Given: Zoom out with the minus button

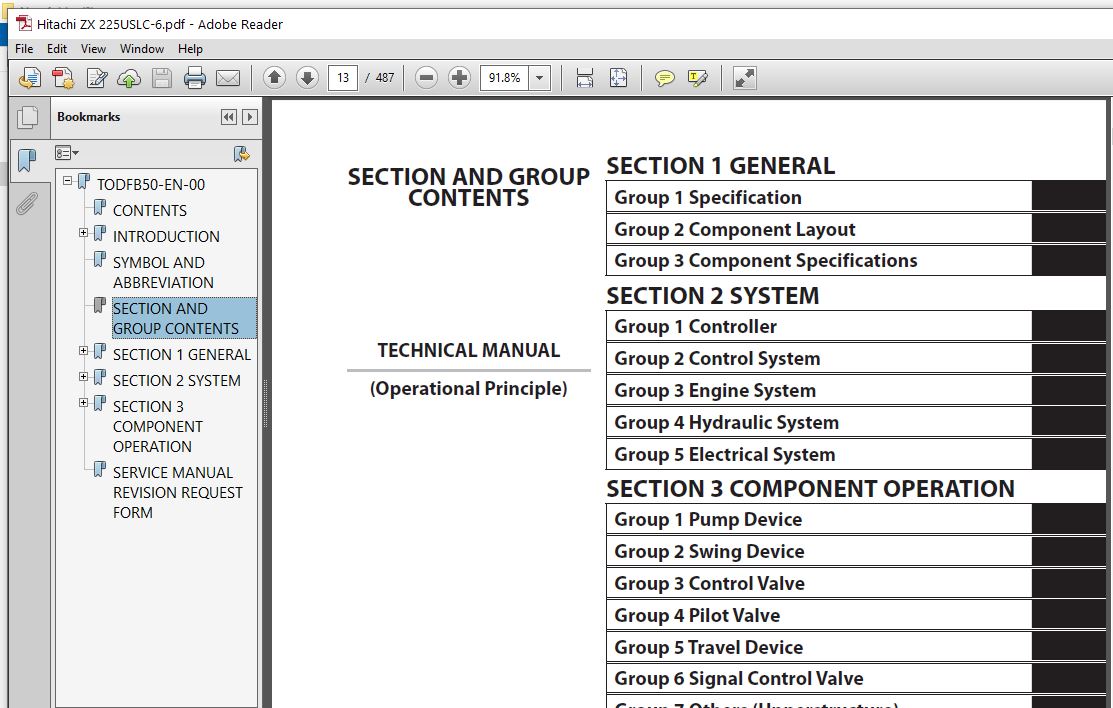Looking at the screenshot, I should point(426,77).
